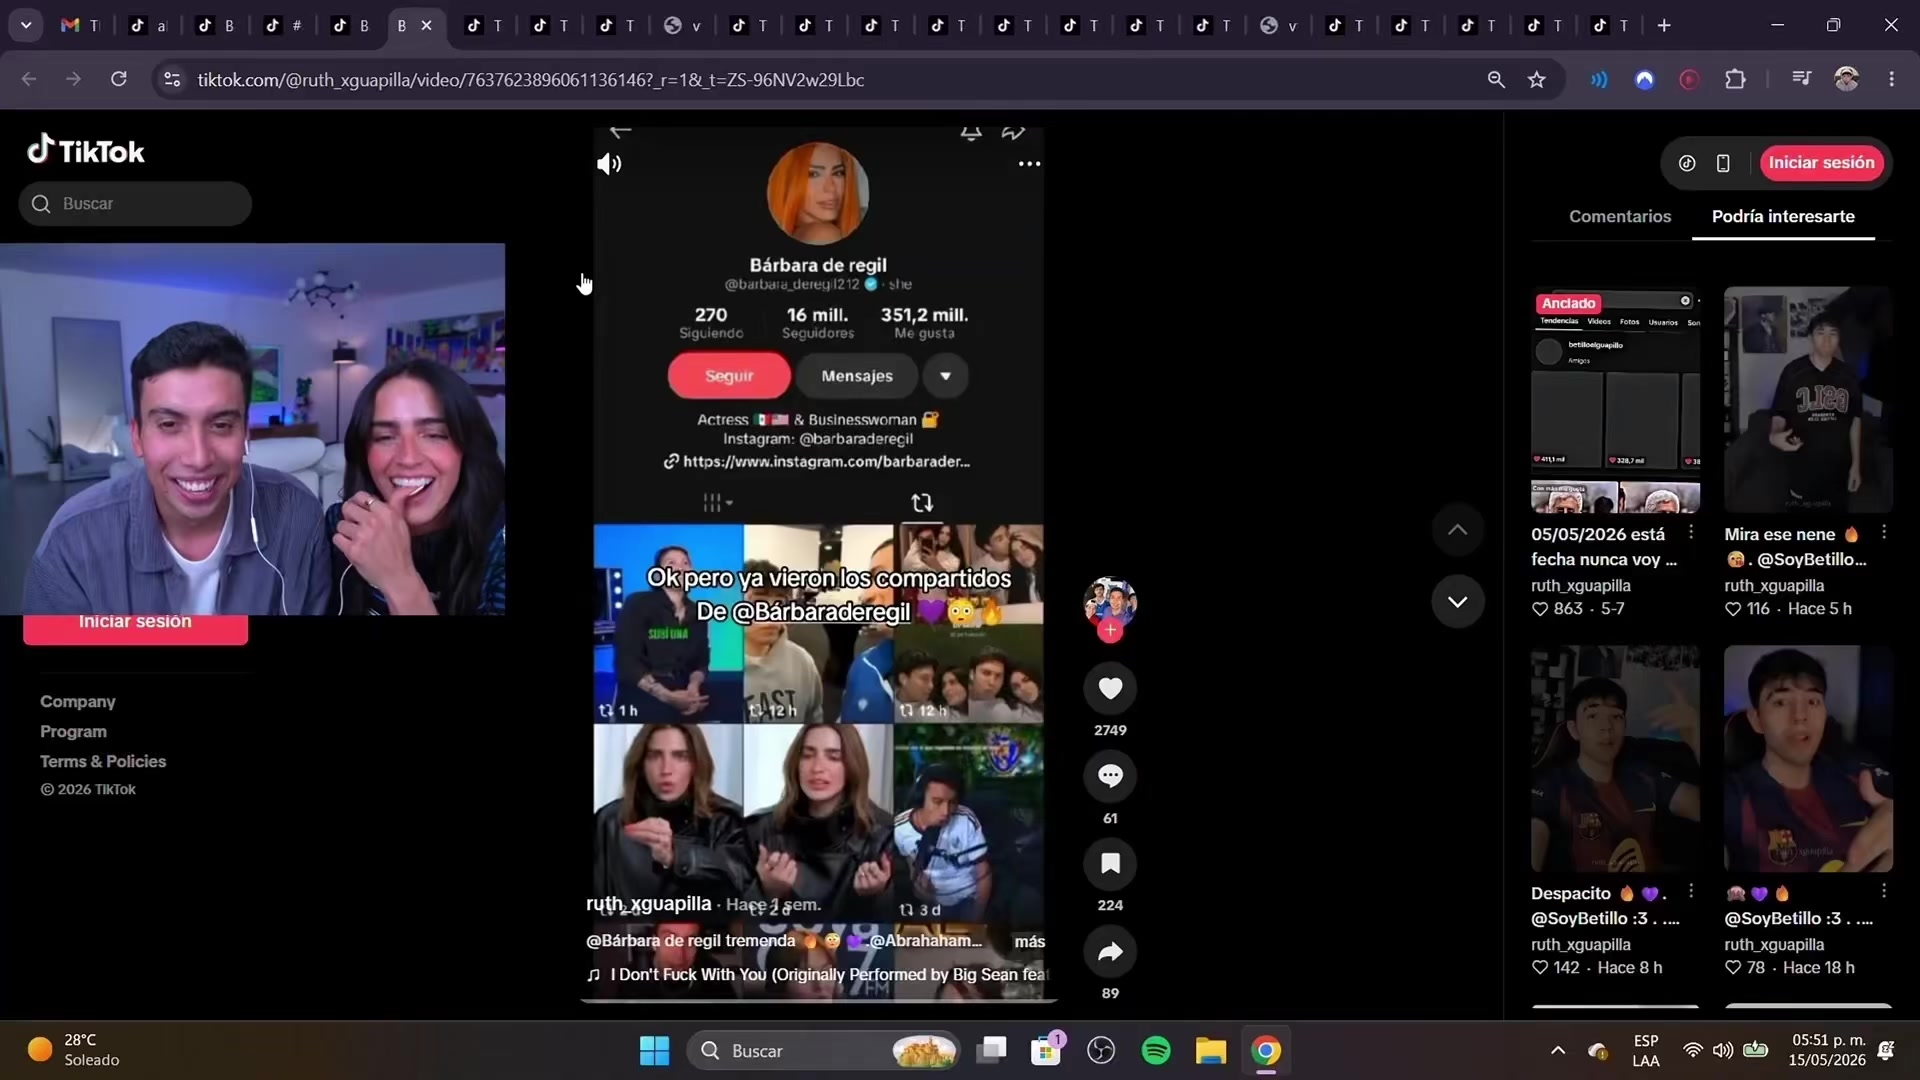Screen dimensions: 1920x1080
Task: Open the Chrome tab search dropdown
Action: click(x=26, y=26)
